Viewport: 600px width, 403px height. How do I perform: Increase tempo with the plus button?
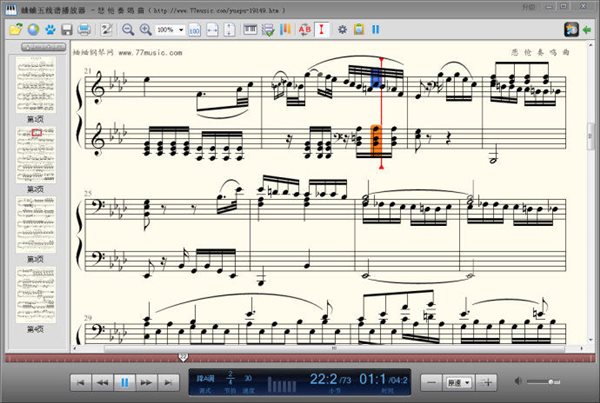click(x=487, y=382)
